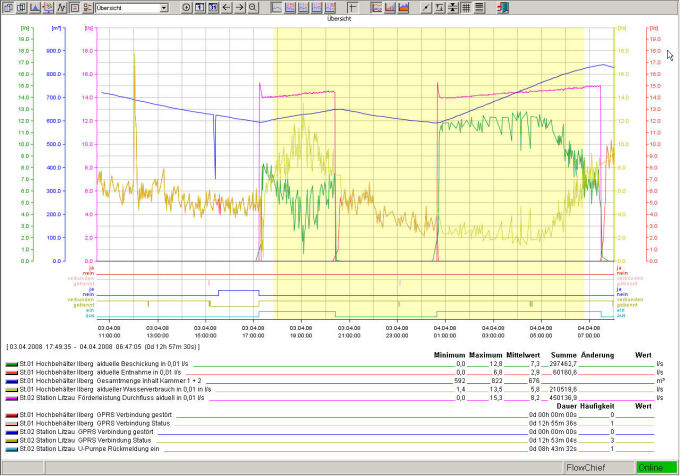
Task: Click the axis scaling bracket icon
Action: [x=440, y=7]
